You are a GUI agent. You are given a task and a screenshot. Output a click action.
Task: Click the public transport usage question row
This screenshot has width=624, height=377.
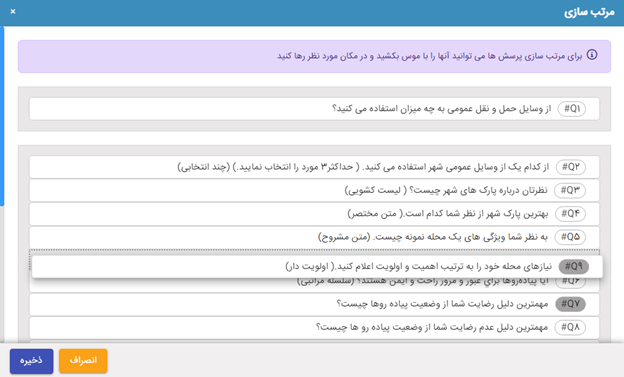pyautogui.click(x=314, y=109)
